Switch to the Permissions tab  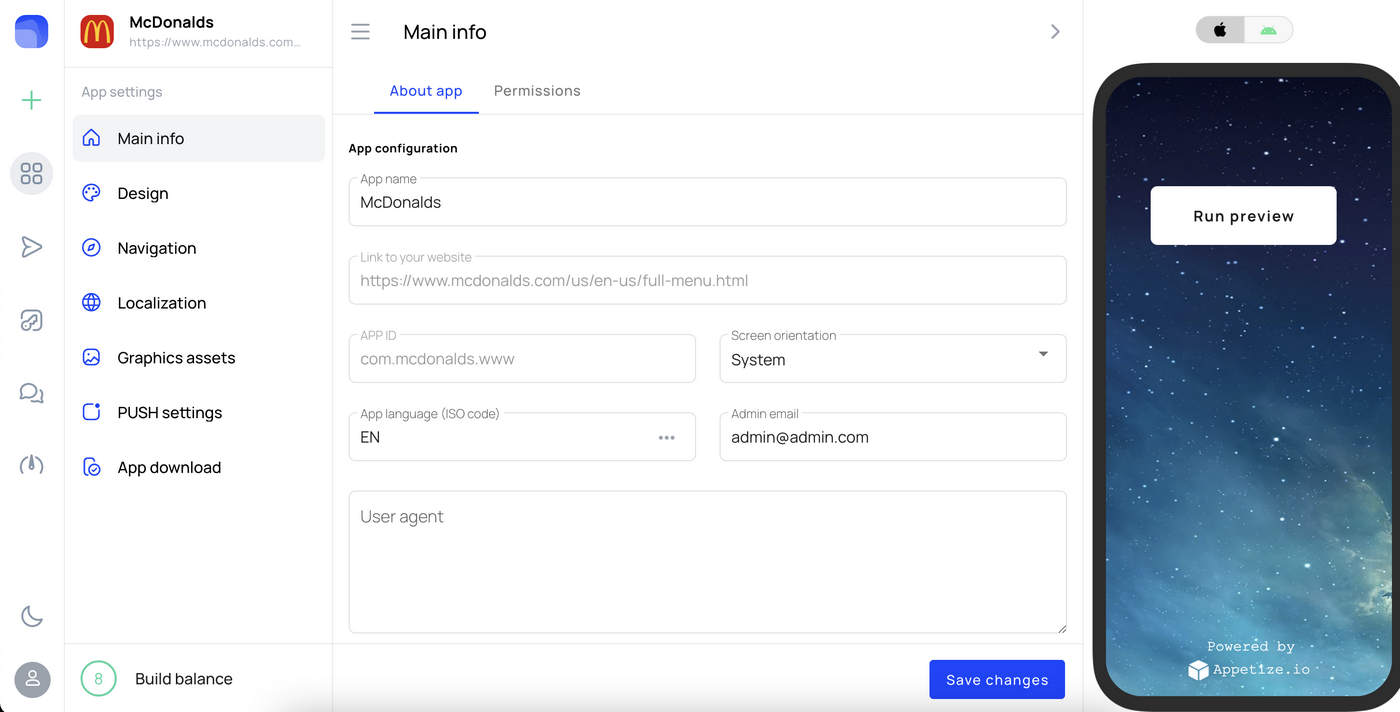coord(537,91)
